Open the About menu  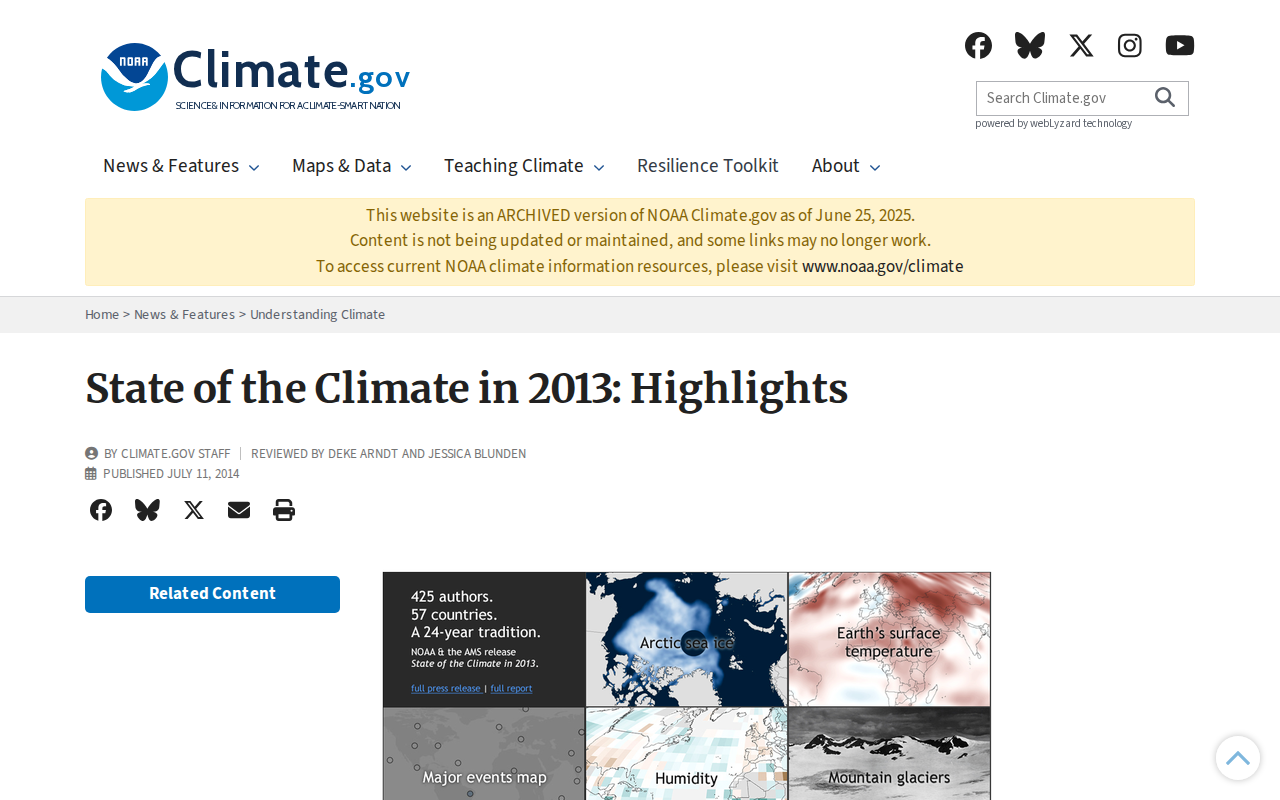pyautogui.click(x=846, y=166)
